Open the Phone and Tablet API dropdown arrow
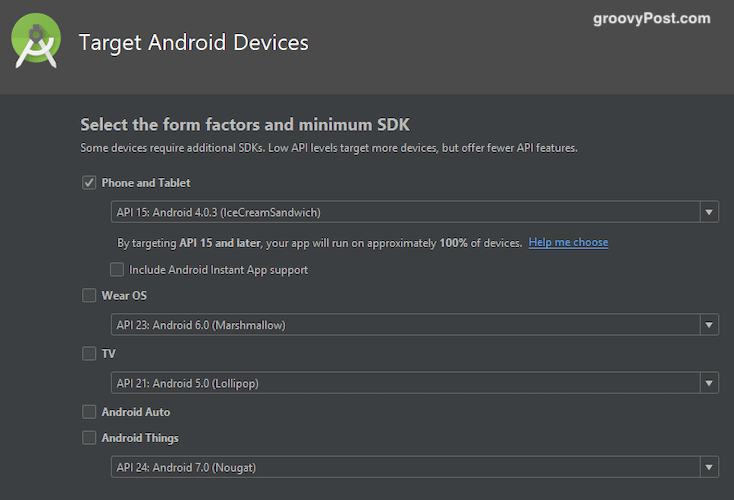 point(709,212)
